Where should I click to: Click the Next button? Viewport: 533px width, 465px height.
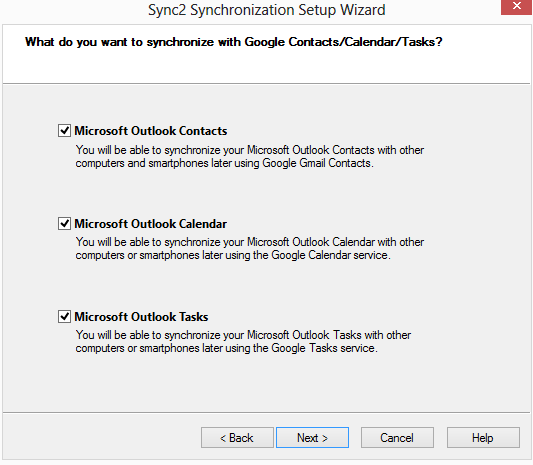[312, 437]
